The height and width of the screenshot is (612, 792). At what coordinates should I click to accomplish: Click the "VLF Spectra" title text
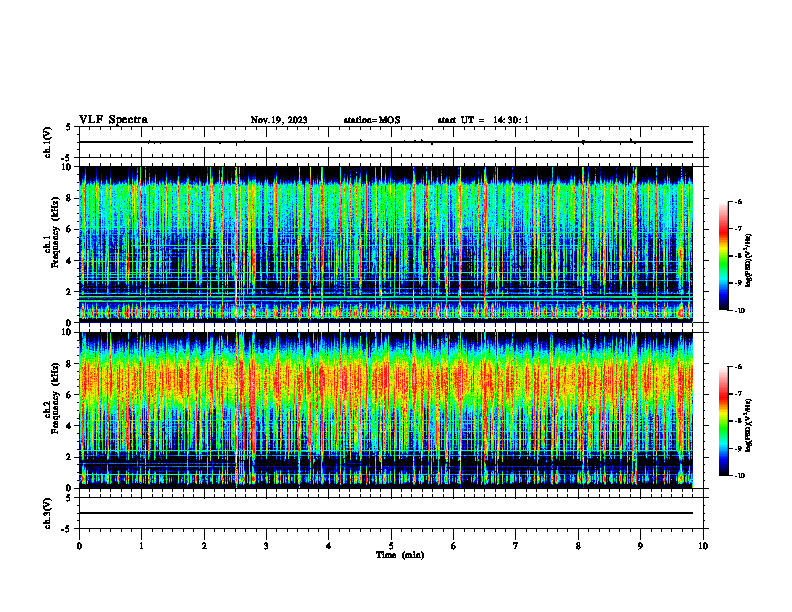coord(113,120)
